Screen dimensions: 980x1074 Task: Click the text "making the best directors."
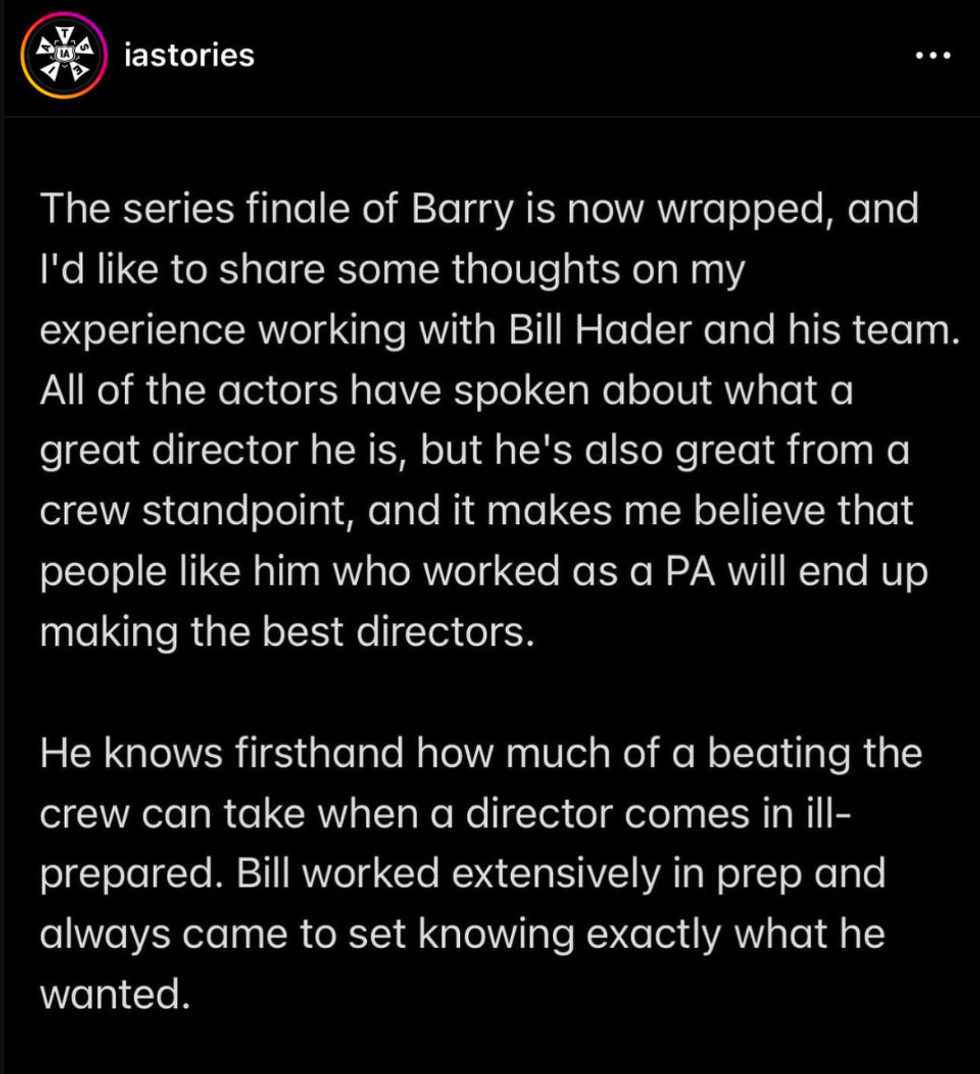pos(281,633)
